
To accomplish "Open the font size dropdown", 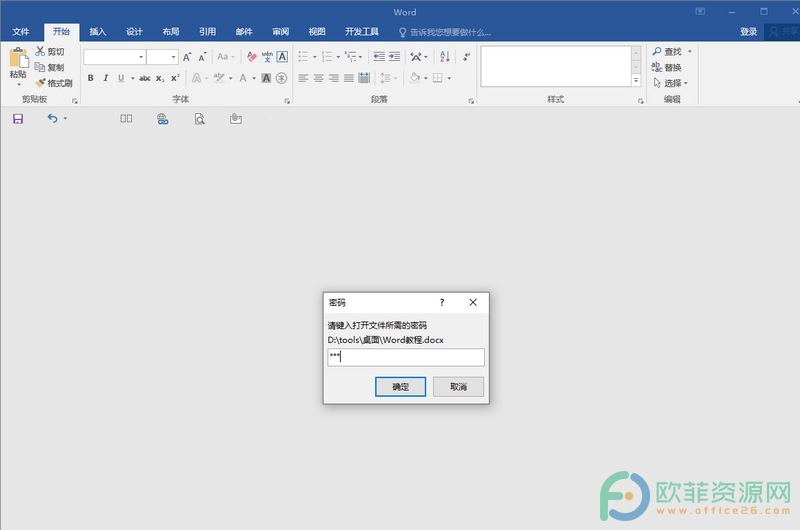I will pos(173,57).
